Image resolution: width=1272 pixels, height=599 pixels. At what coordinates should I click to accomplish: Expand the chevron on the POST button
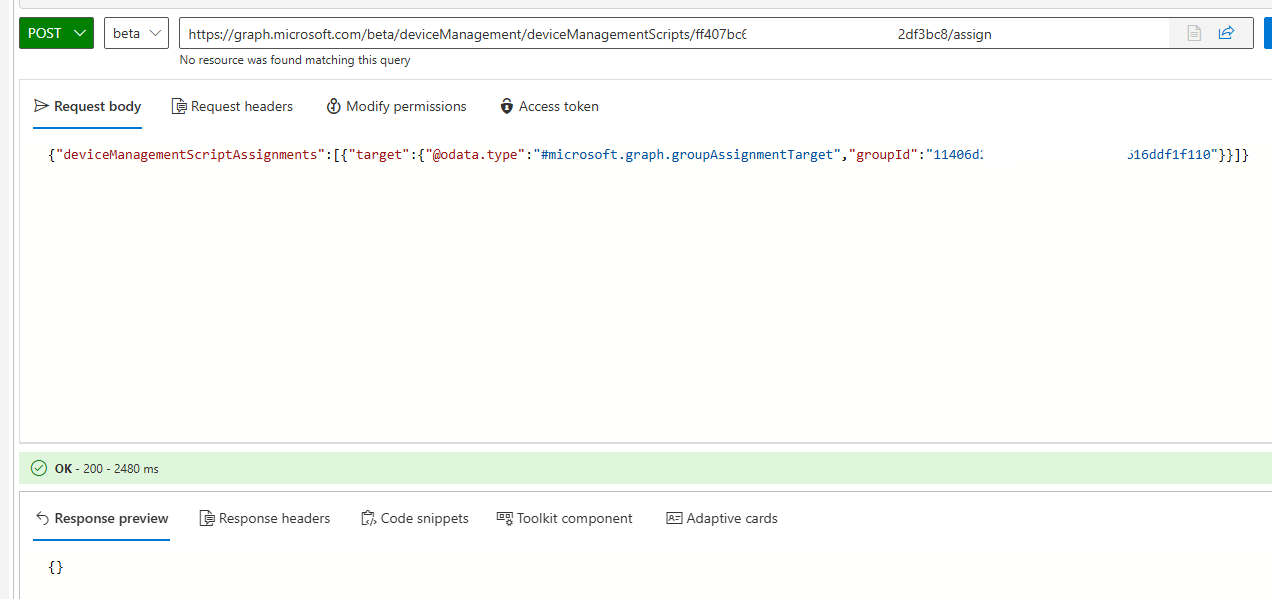[x=79, y=32]
